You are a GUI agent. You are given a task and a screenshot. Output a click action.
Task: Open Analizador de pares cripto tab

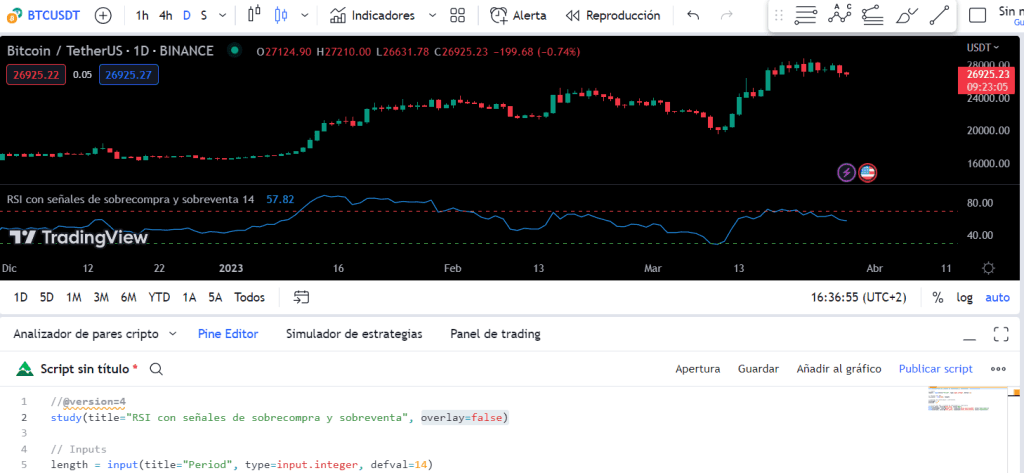click(86, 334)
